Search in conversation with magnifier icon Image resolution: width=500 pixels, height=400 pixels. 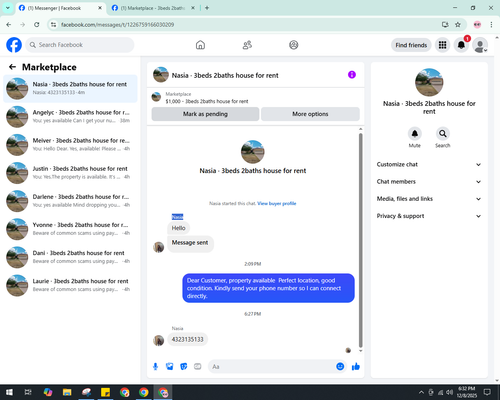443,134
